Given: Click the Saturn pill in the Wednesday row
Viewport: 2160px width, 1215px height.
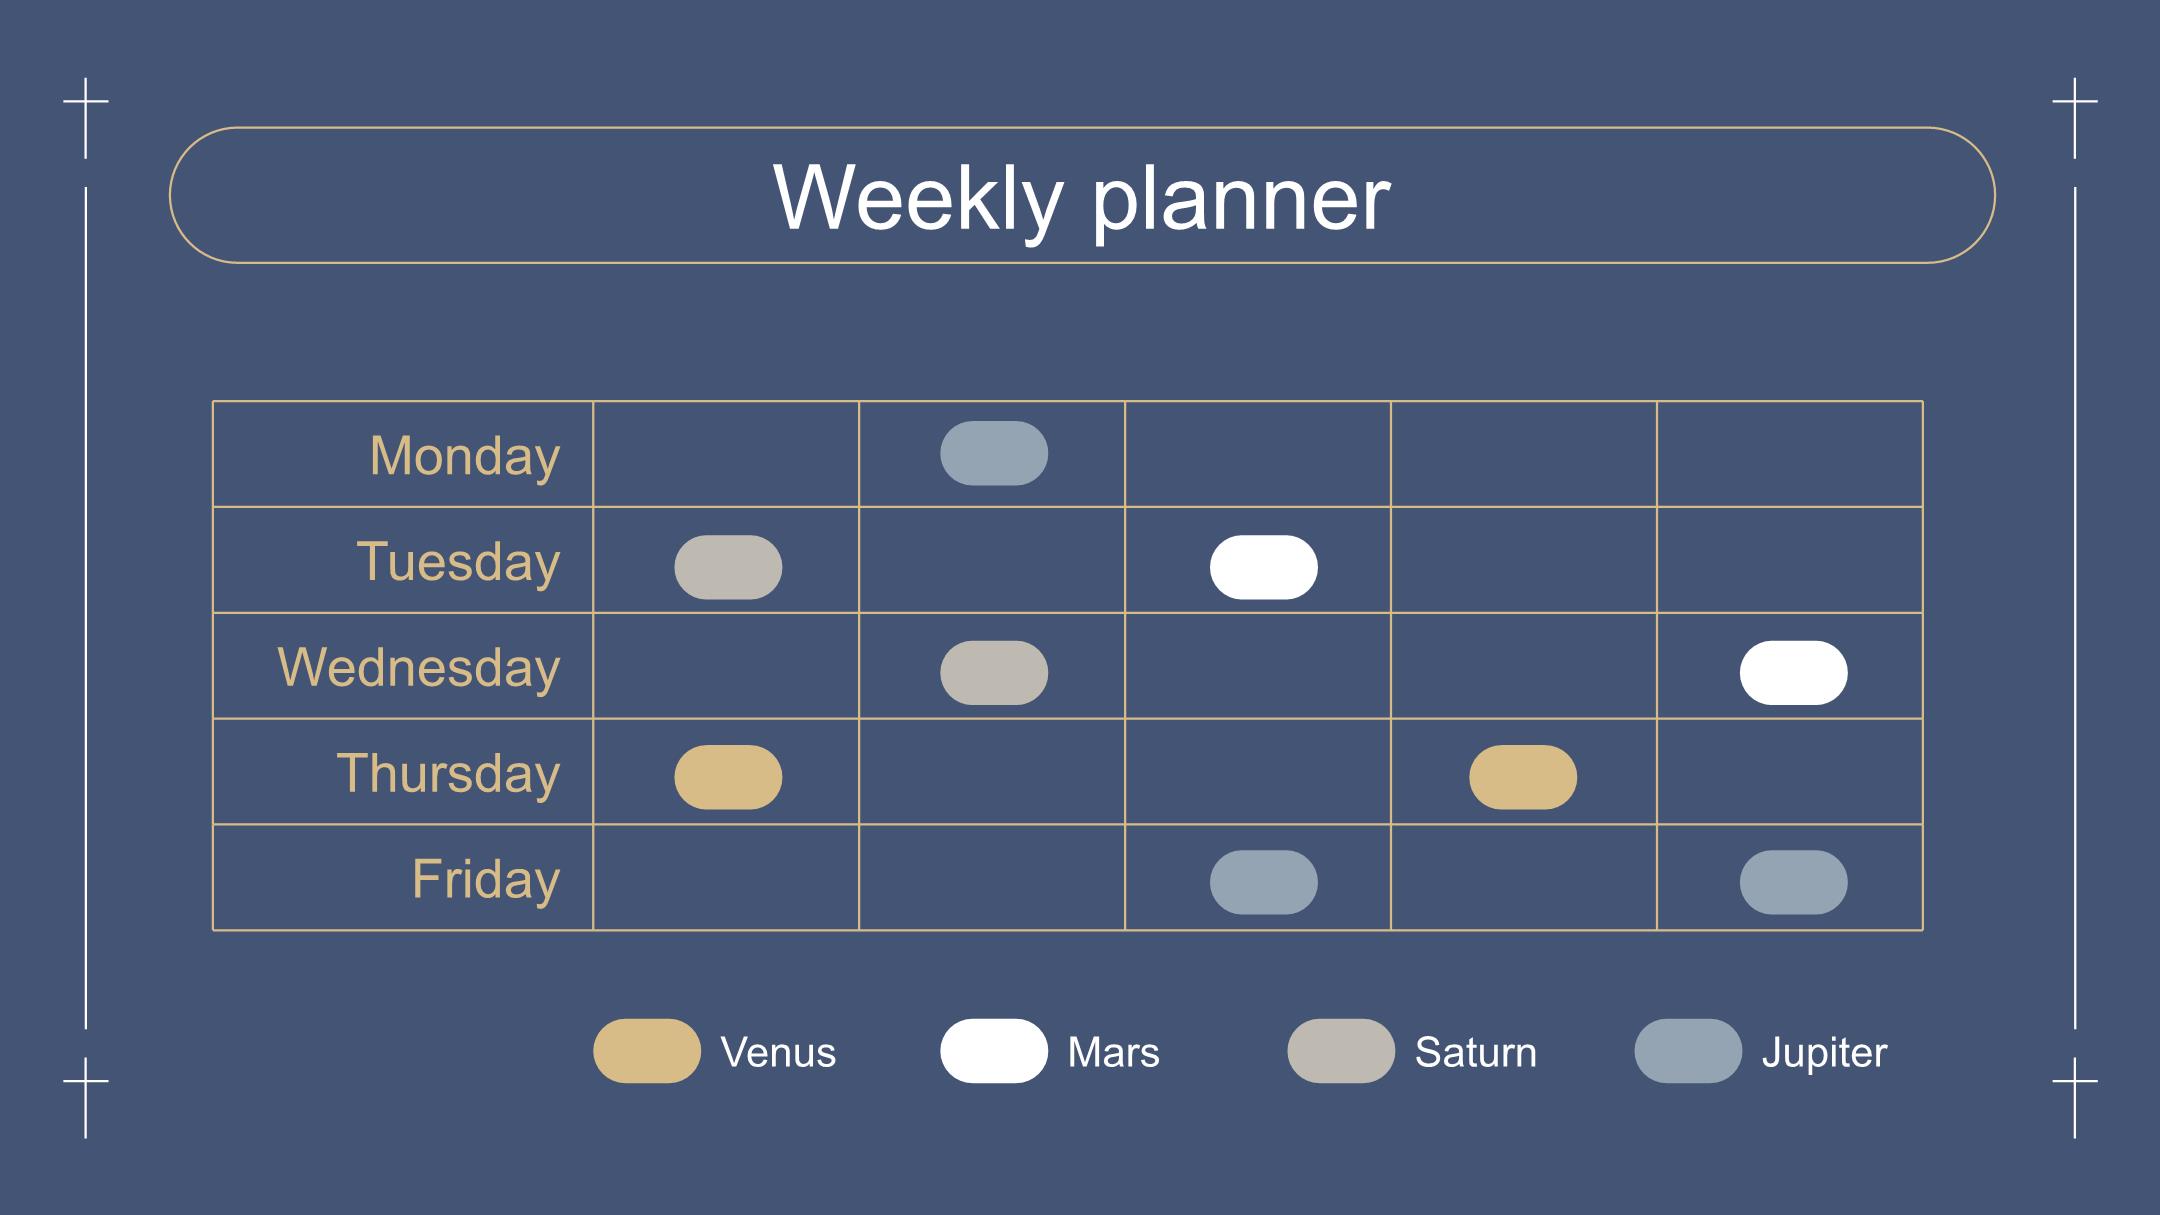Looking at the screenshot, I should [x=994, y=673].
